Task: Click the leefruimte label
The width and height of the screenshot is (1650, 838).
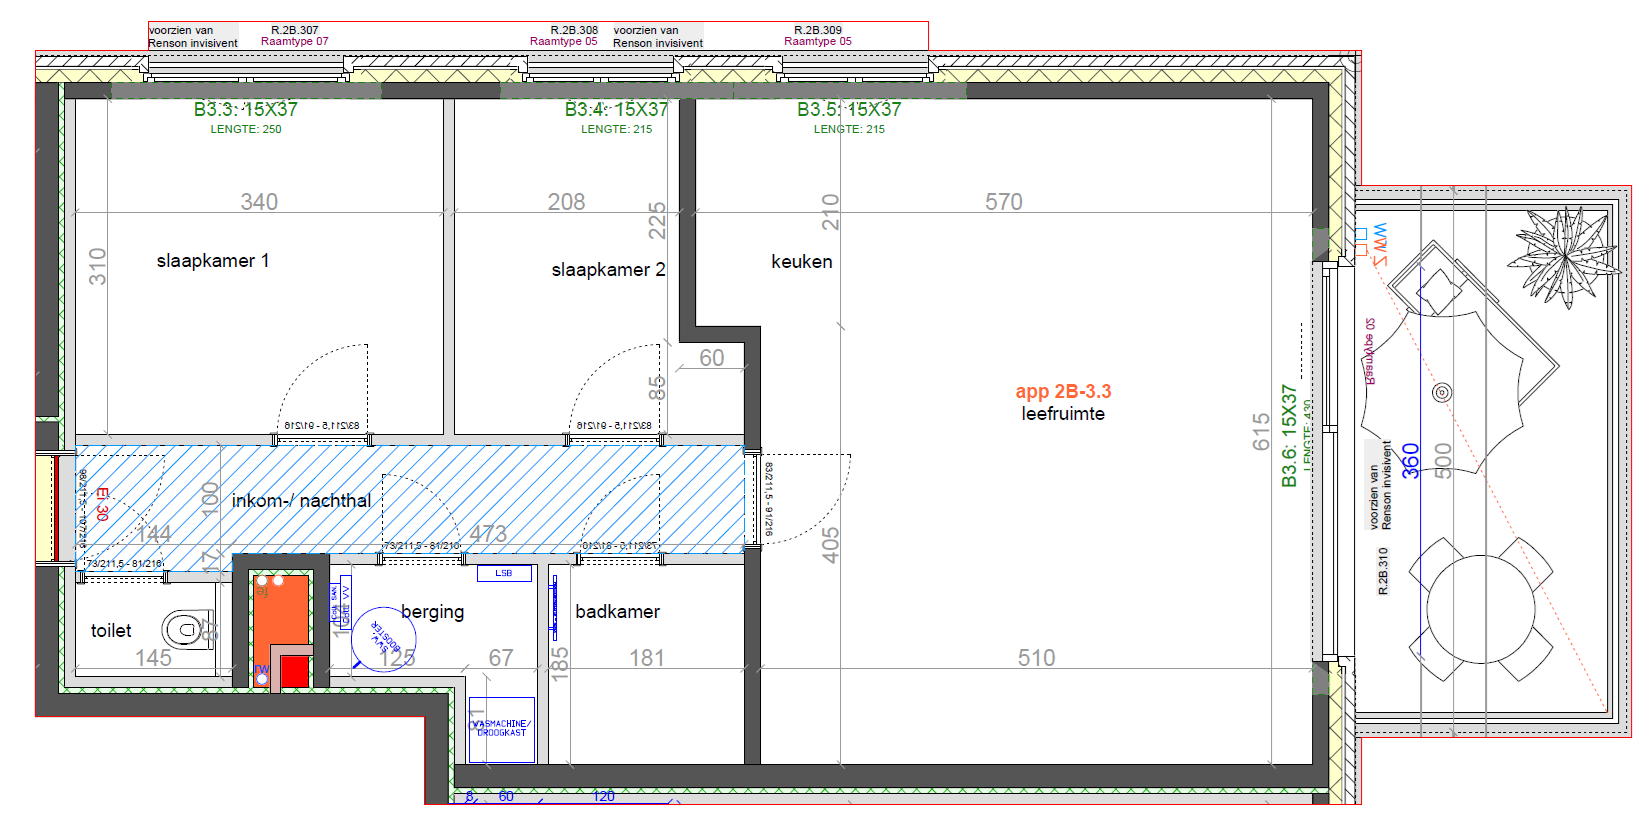Action: (1063, 414)
